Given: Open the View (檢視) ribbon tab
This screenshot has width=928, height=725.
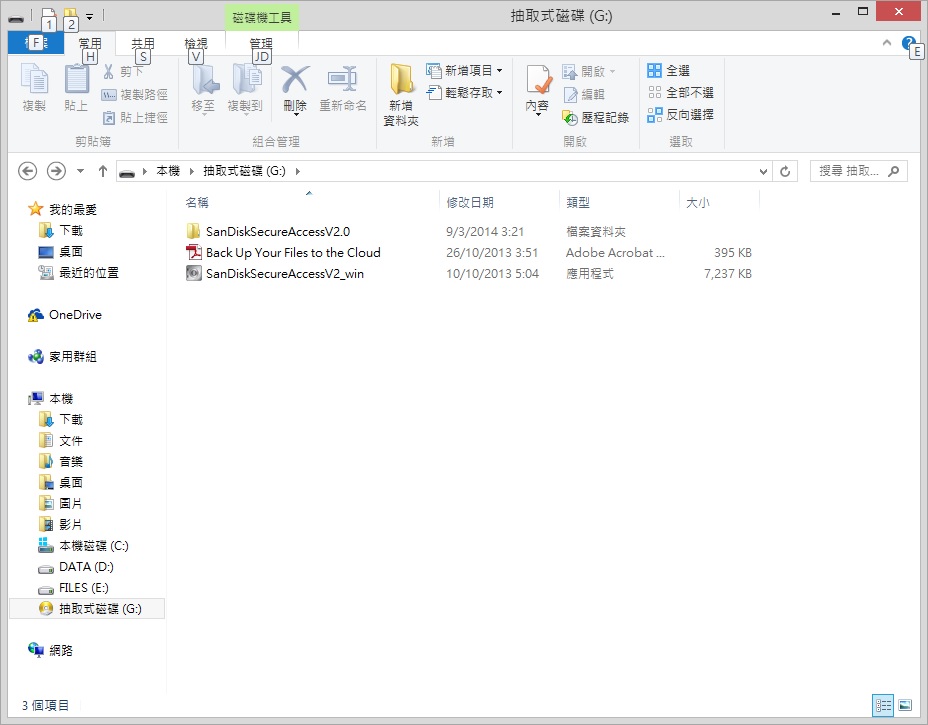Looking at the screenshot, I should coord(196,44).
